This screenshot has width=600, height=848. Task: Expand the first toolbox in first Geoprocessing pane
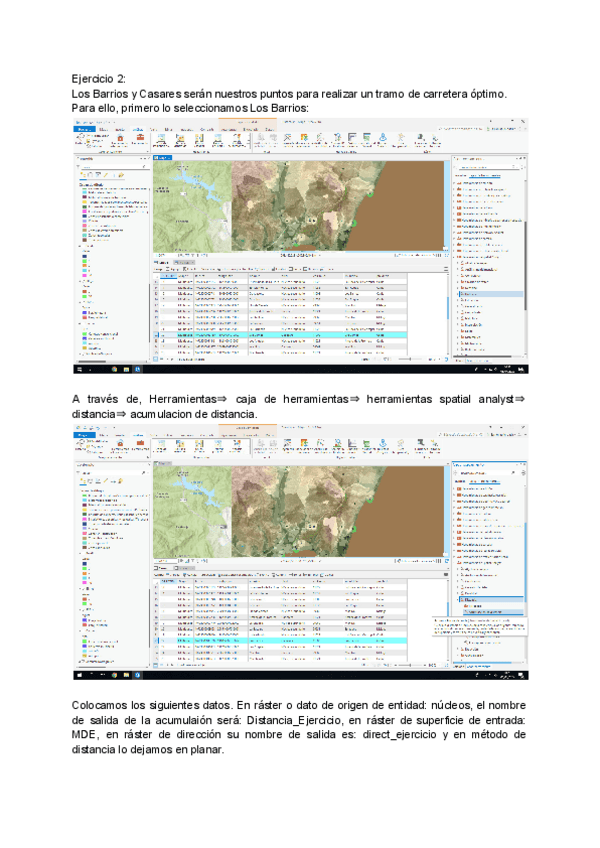coord(456,185)
